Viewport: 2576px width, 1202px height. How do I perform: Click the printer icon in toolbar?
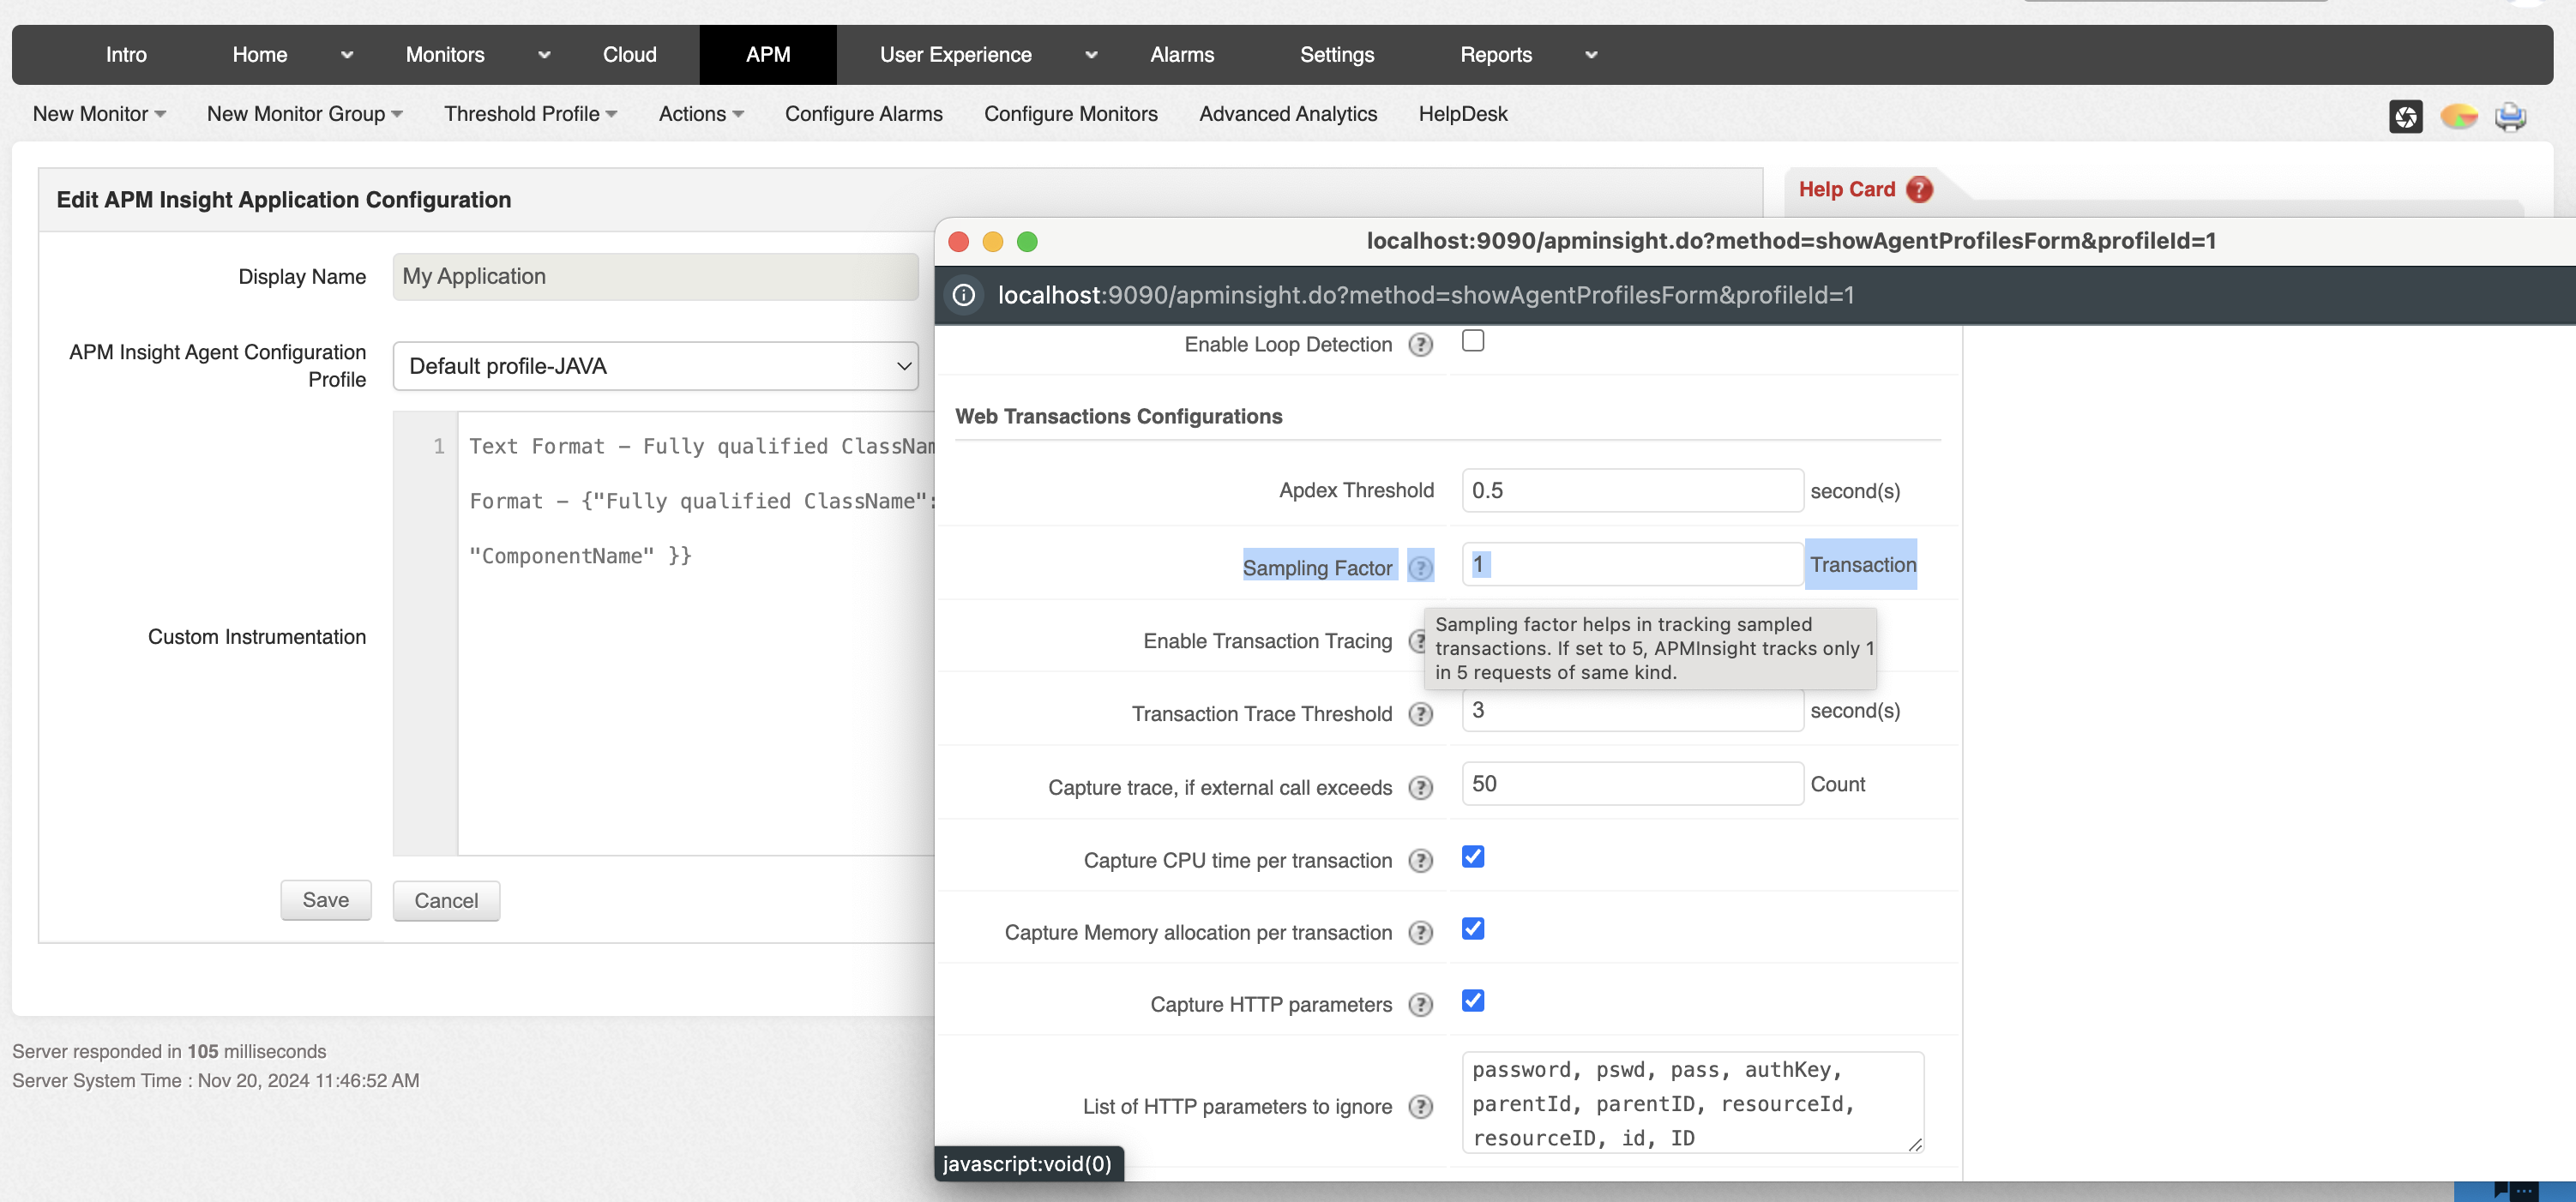(x=2510, y=117)
